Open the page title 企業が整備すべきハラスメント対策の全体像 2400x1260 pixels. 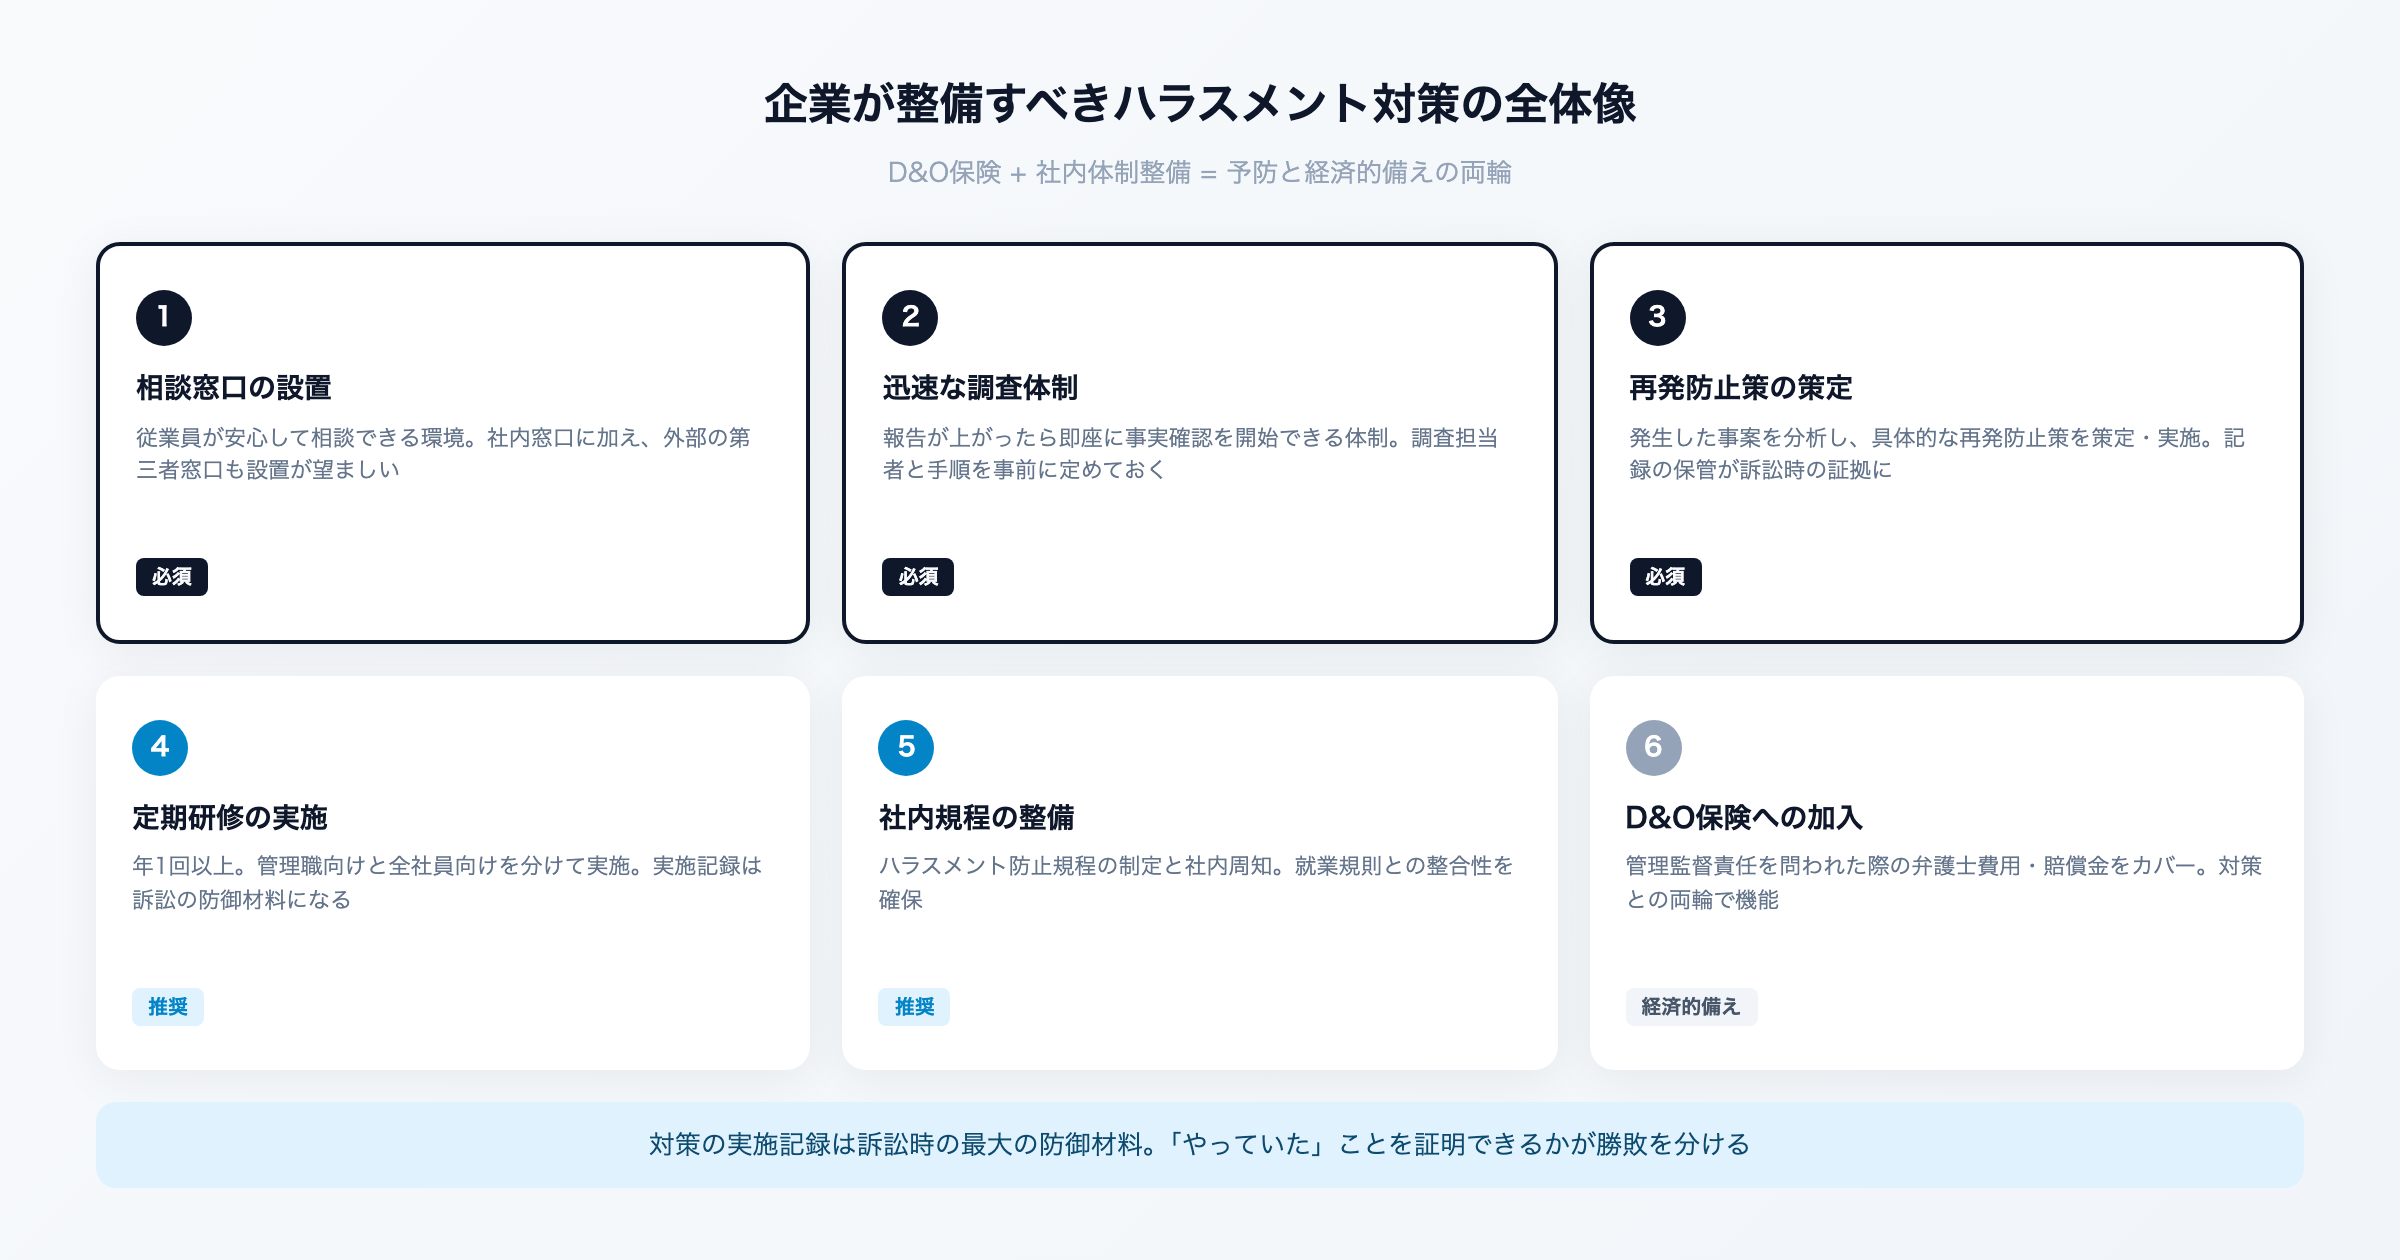pos(1200,103)
